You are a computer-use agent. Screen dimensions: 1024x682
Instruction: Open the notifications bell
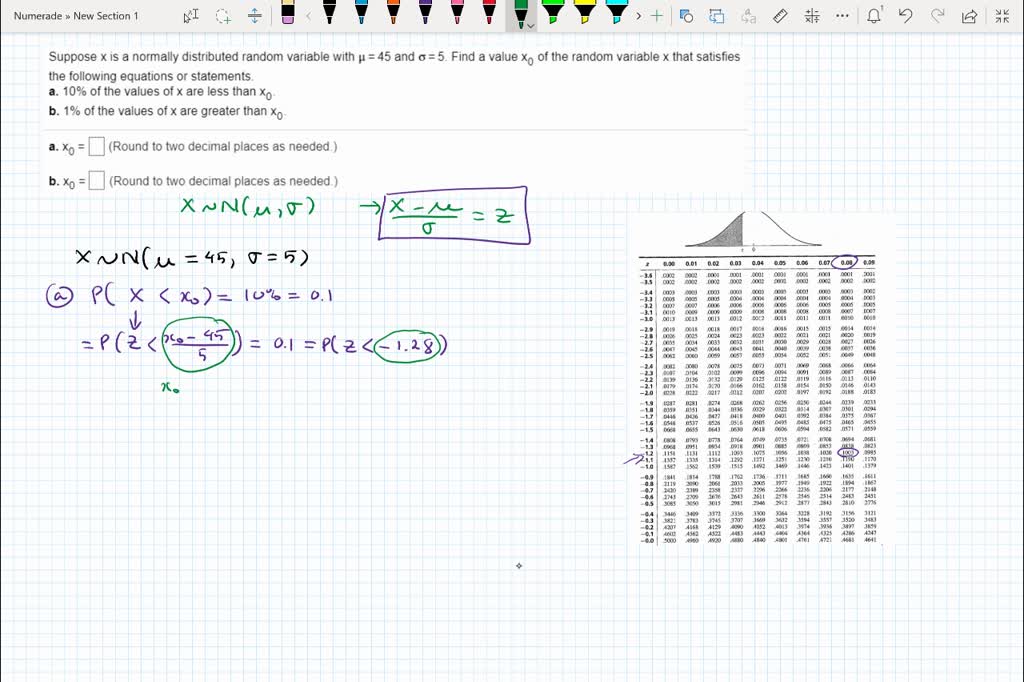(x=875, y=16)
